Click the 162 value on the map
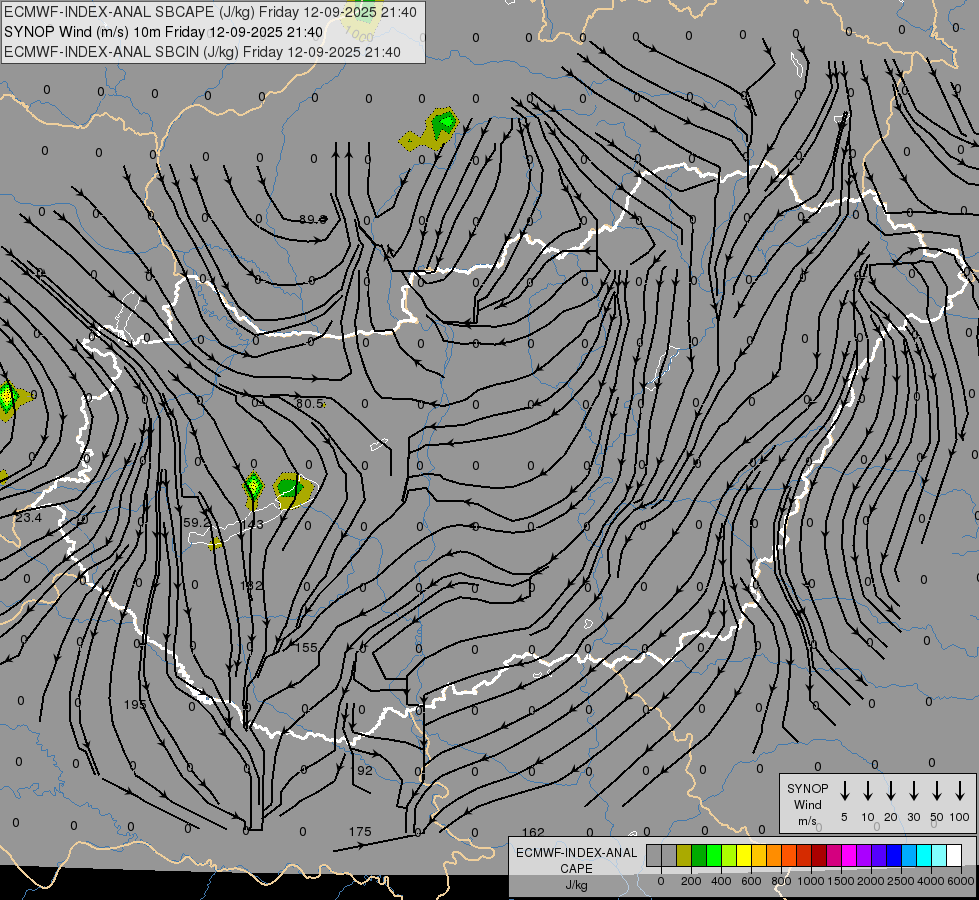 [x=533, y=833]
